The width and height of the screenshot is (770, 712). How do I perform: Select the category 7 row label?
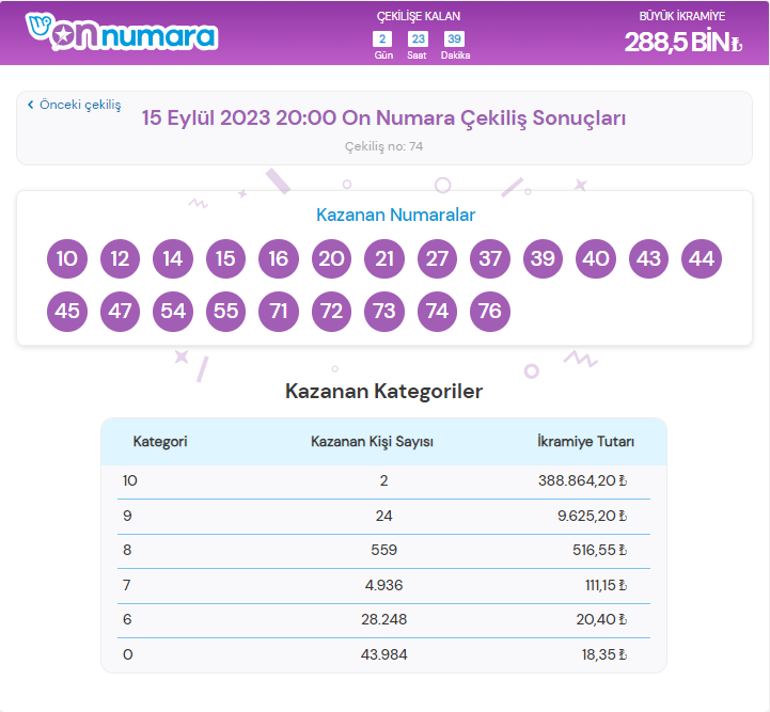coord(127,585)
